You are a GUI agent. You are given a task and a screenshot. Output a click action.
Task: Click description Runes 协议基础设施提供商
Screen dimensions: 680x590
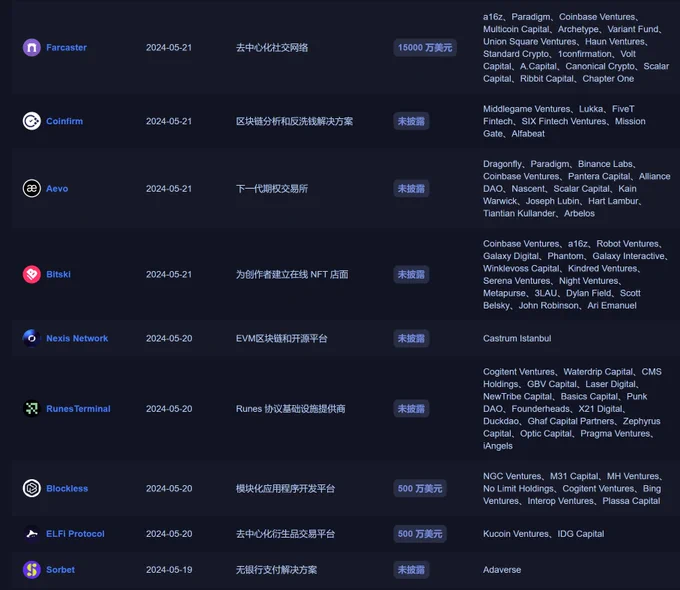291,409
